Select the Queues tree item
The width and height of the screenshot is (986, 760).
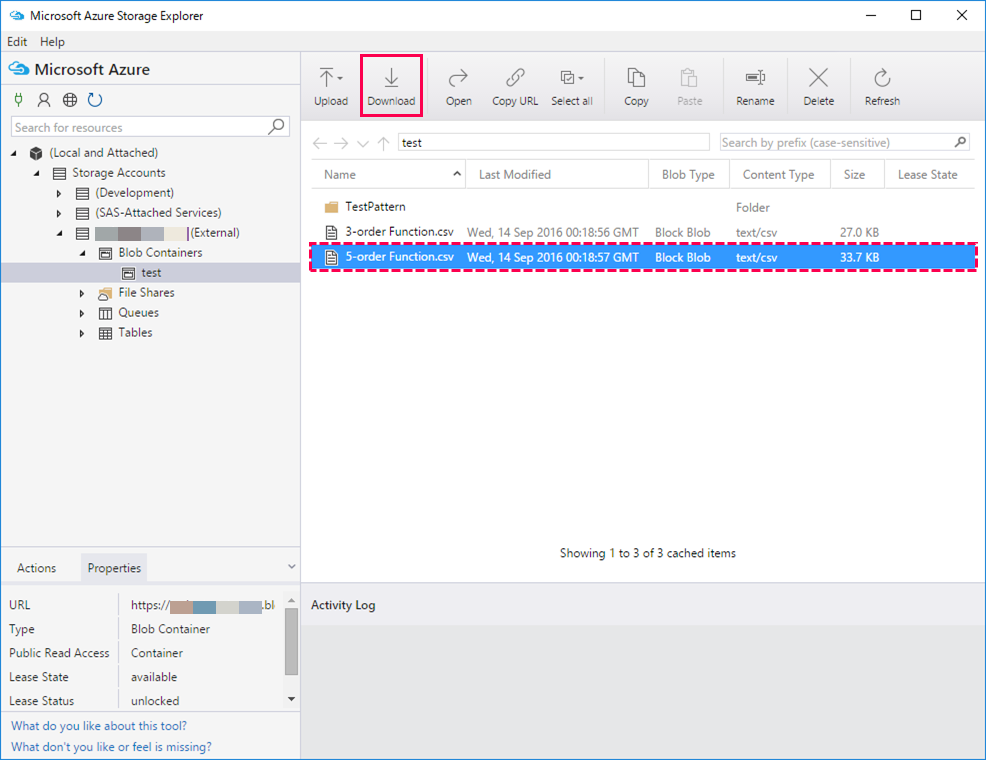coord(138,312)
